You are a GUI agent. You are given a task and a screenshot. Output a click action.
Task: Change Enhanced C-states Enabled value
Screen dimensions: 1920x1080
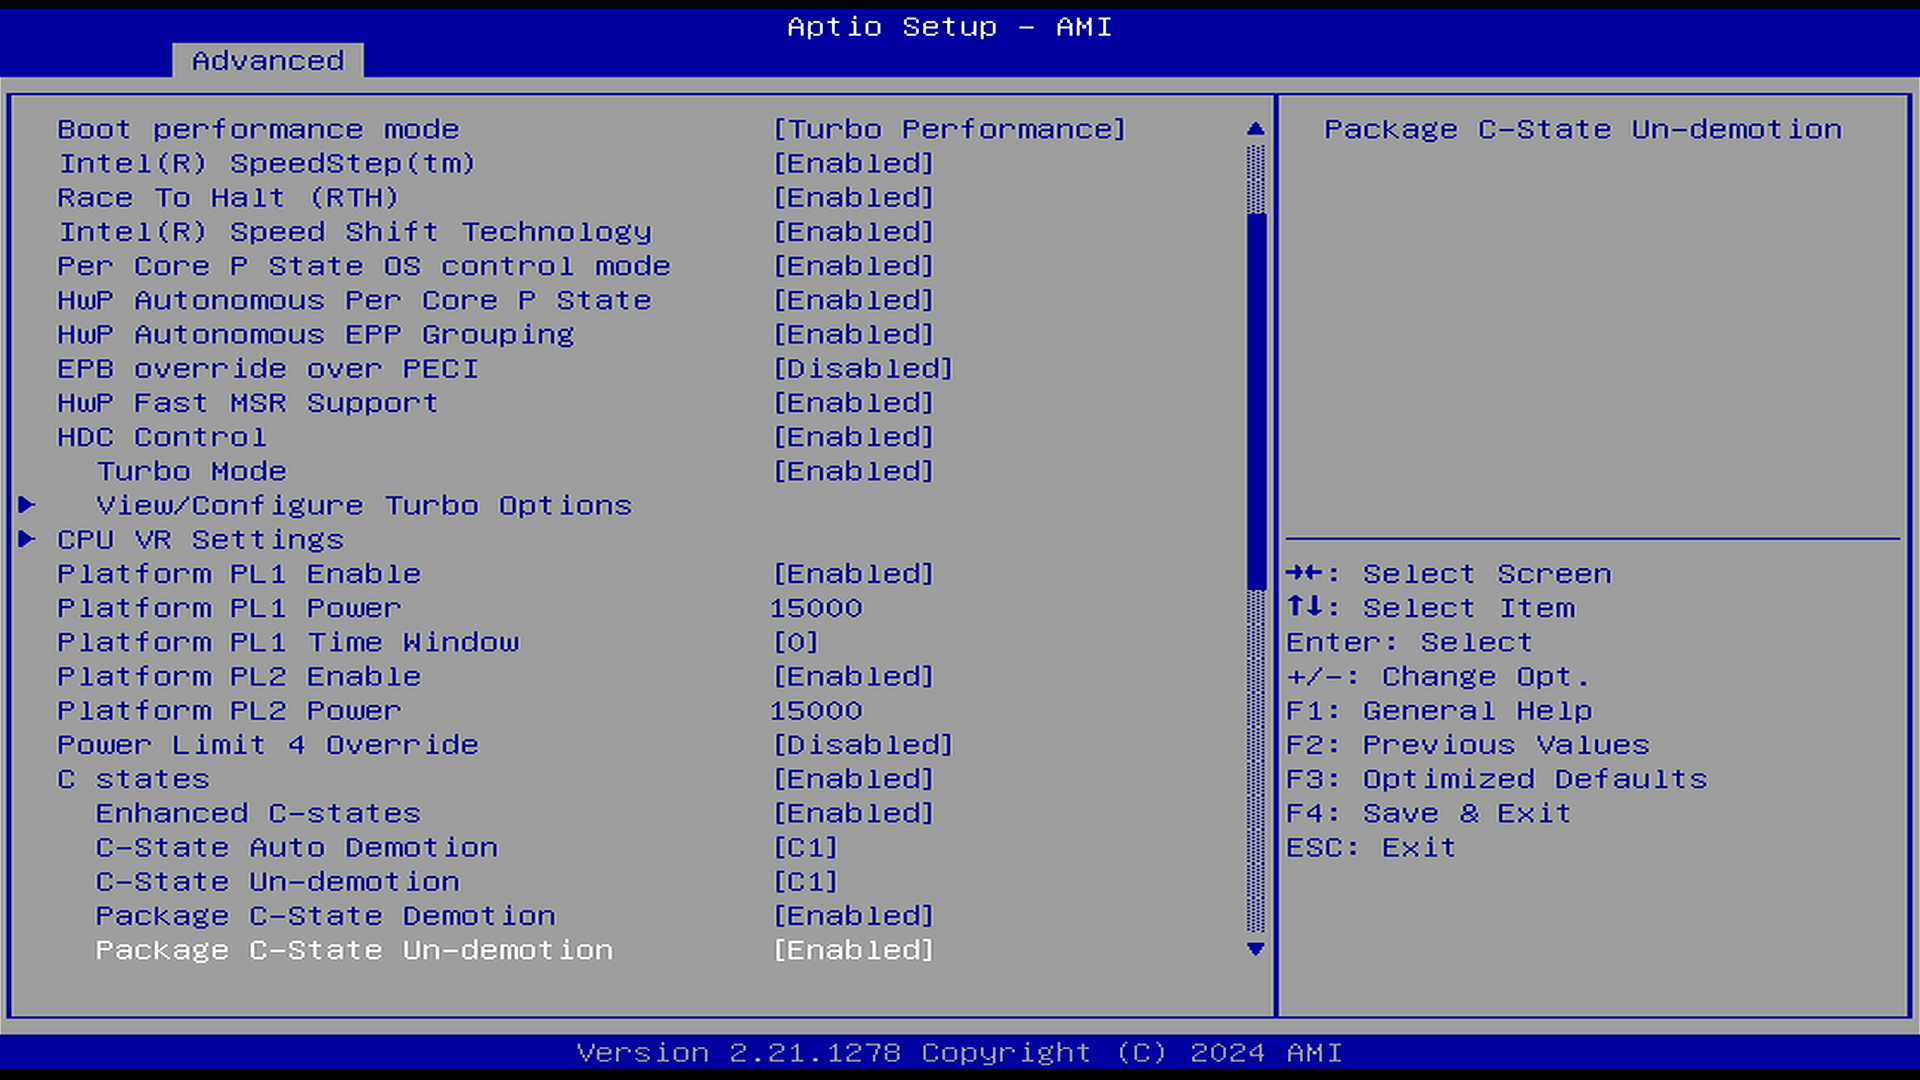[x=854, y=813]
